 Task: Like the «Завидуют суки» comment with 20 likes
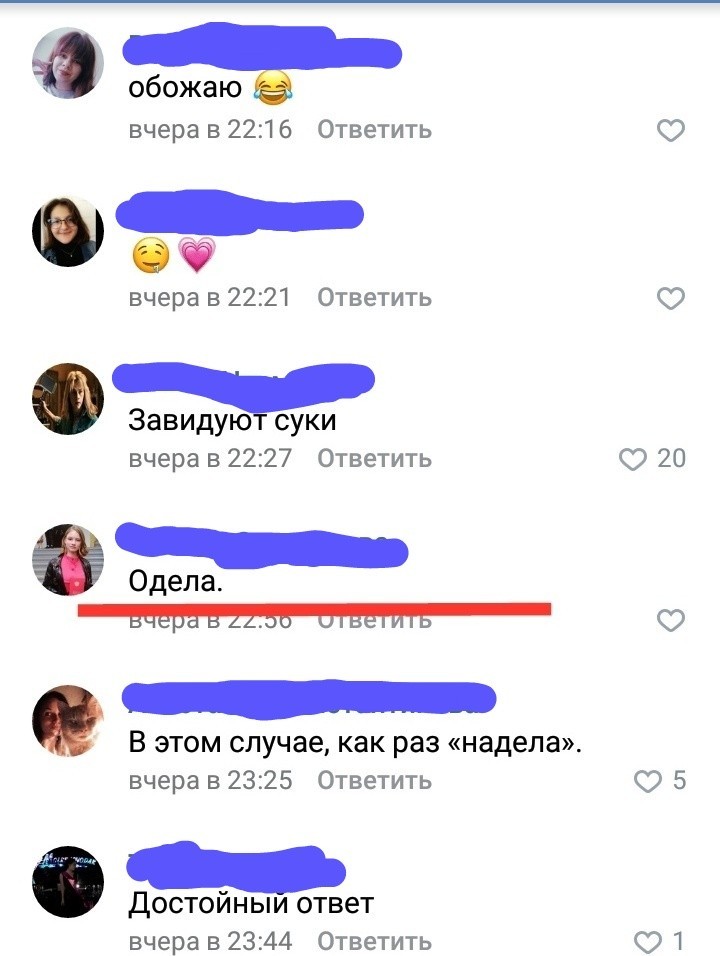click(x=633, y=459)
